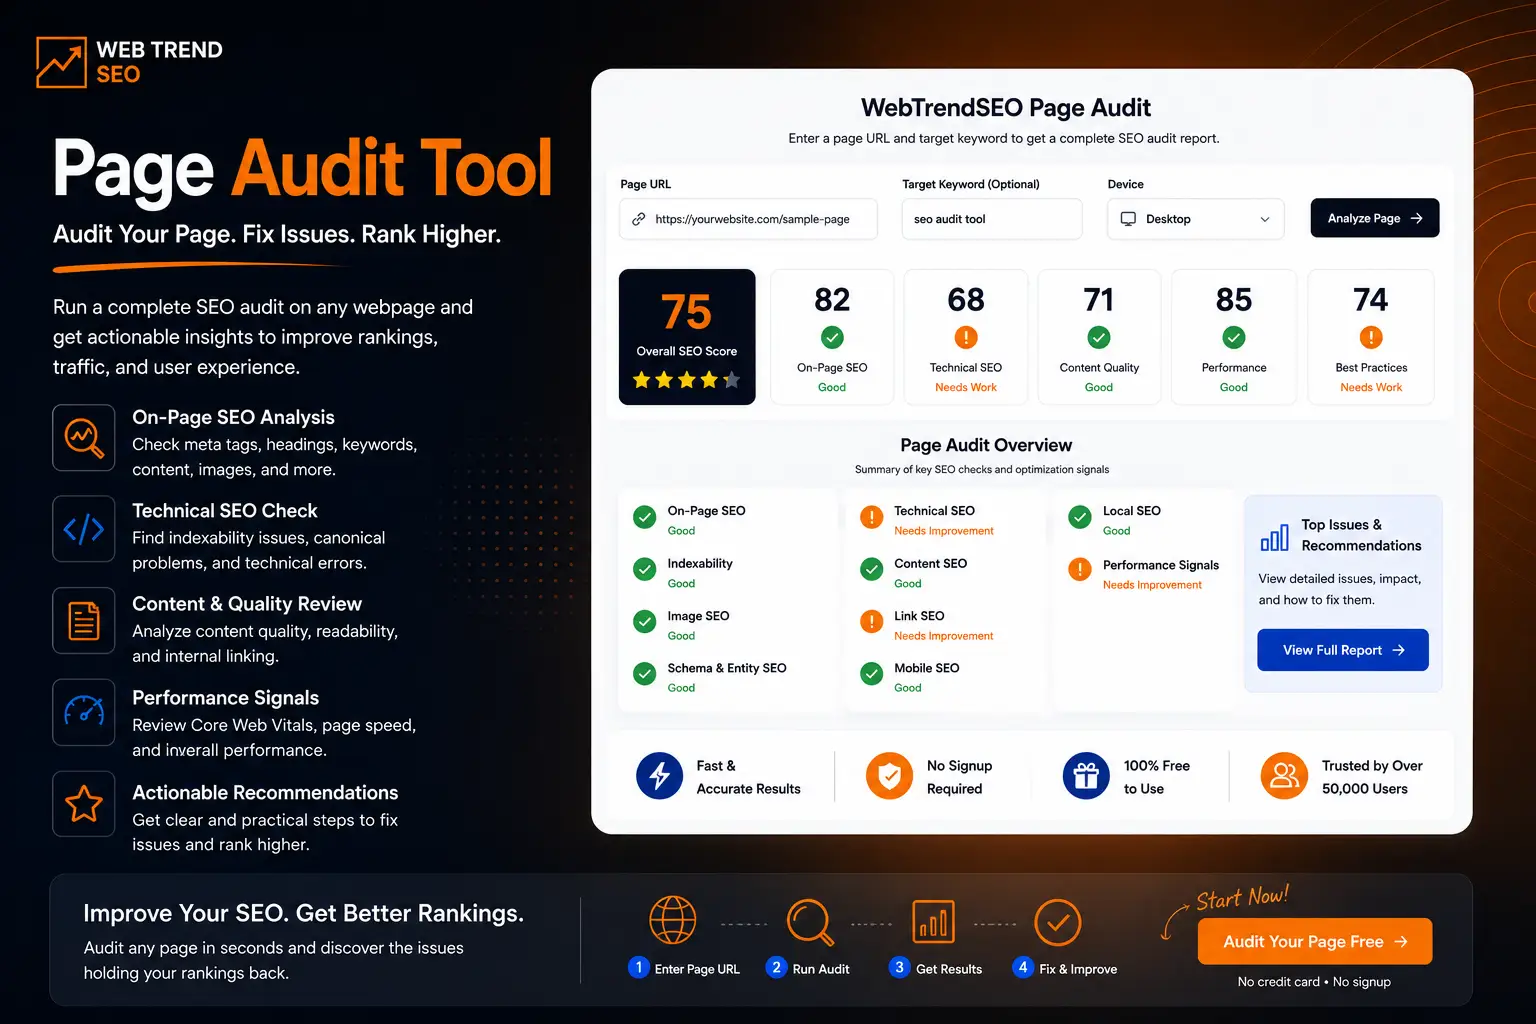Click the Performance 85 score card label
This screenshot has height=1024, width=1536.
(1234, 368)
